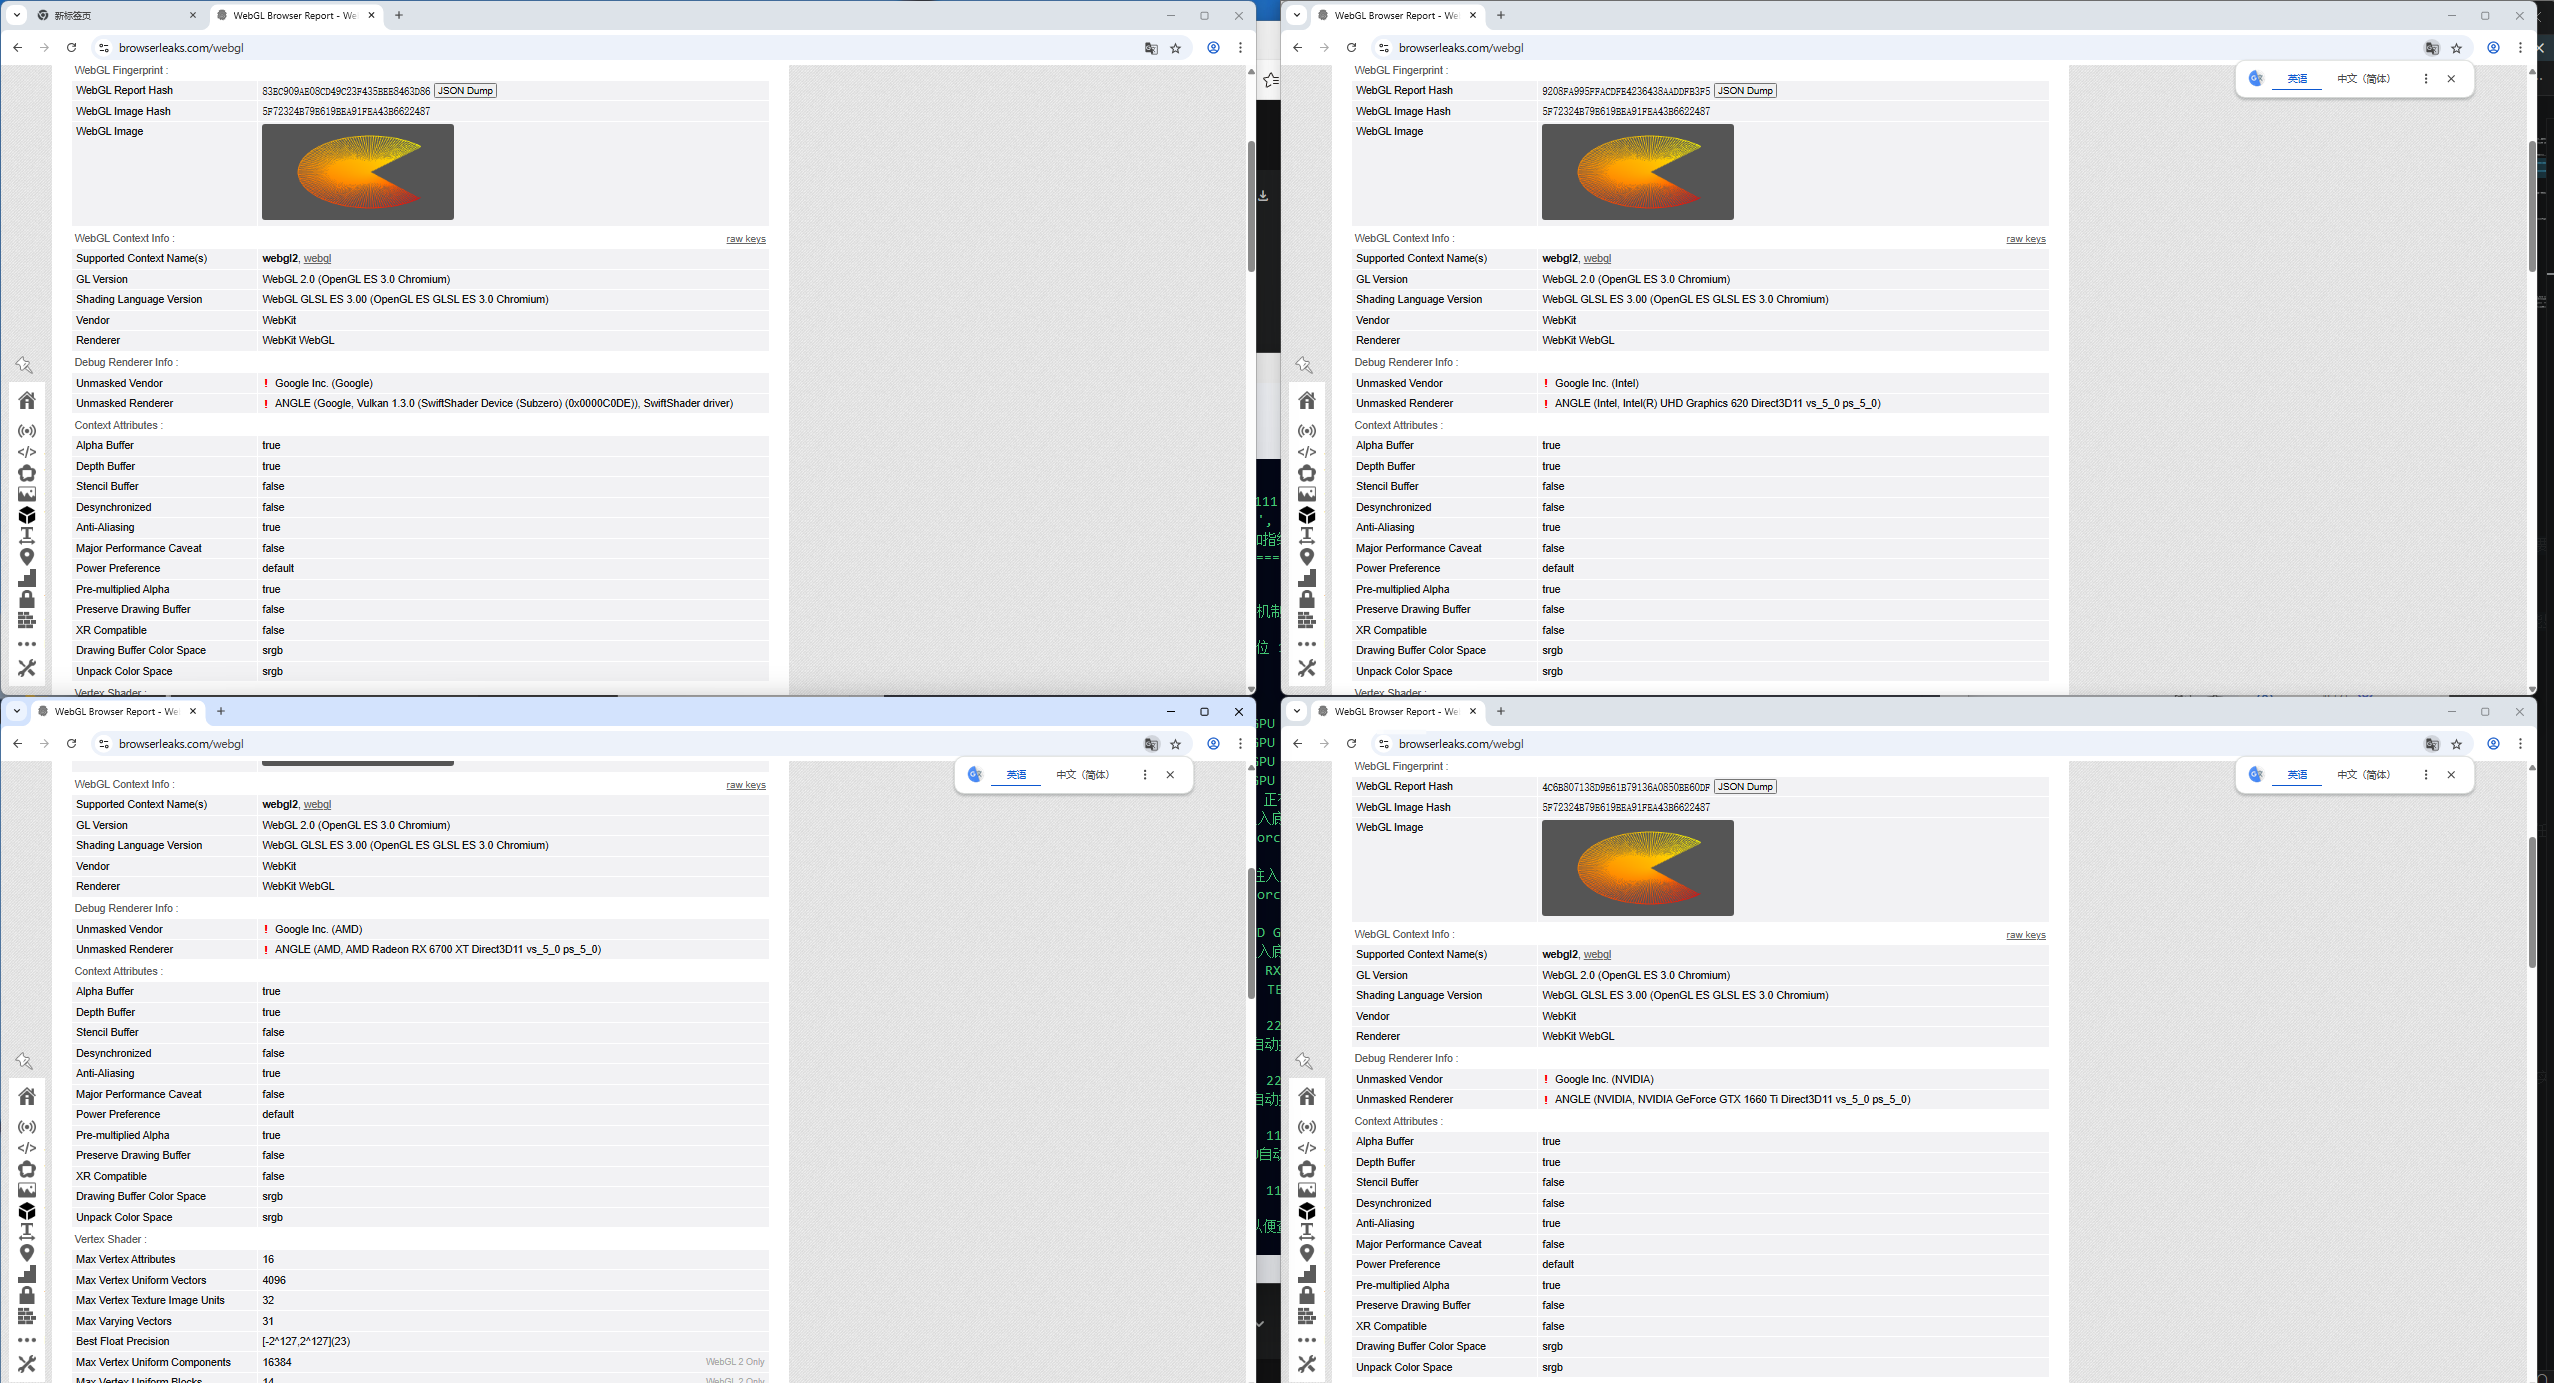Click the WebGL image thumbnail in NVIDIA GTX window
Image resolution: width=2554 pixels, height=1383 pixels.
[1638, 868]
